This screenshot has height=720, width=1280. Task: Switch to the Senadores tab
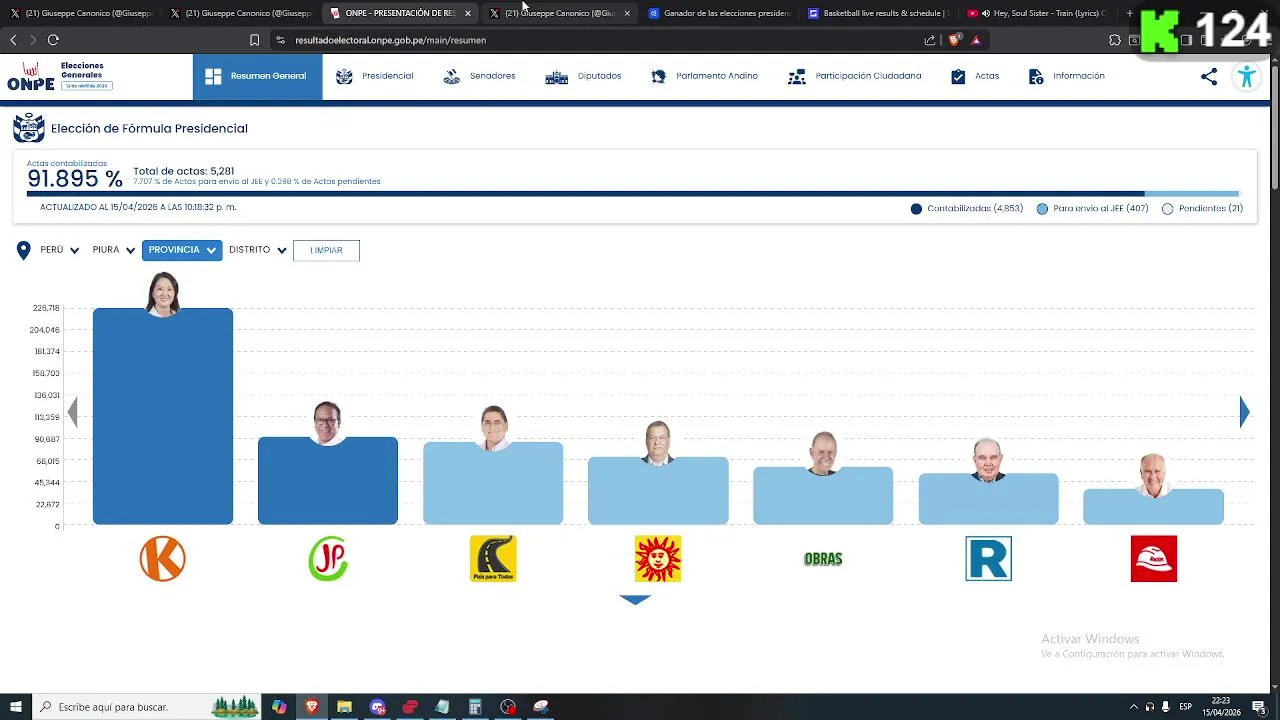[x=479, y=76]
